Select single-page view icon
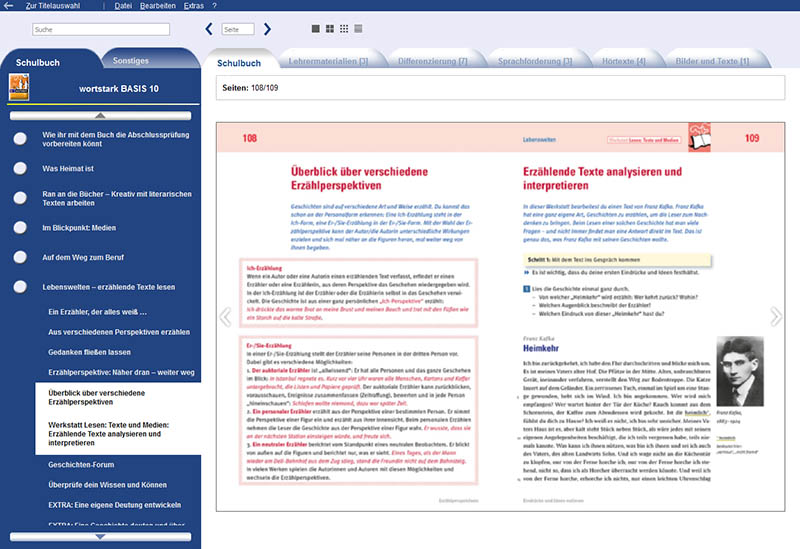The width and height of the screenshot is (800, 549). point(316,29)
